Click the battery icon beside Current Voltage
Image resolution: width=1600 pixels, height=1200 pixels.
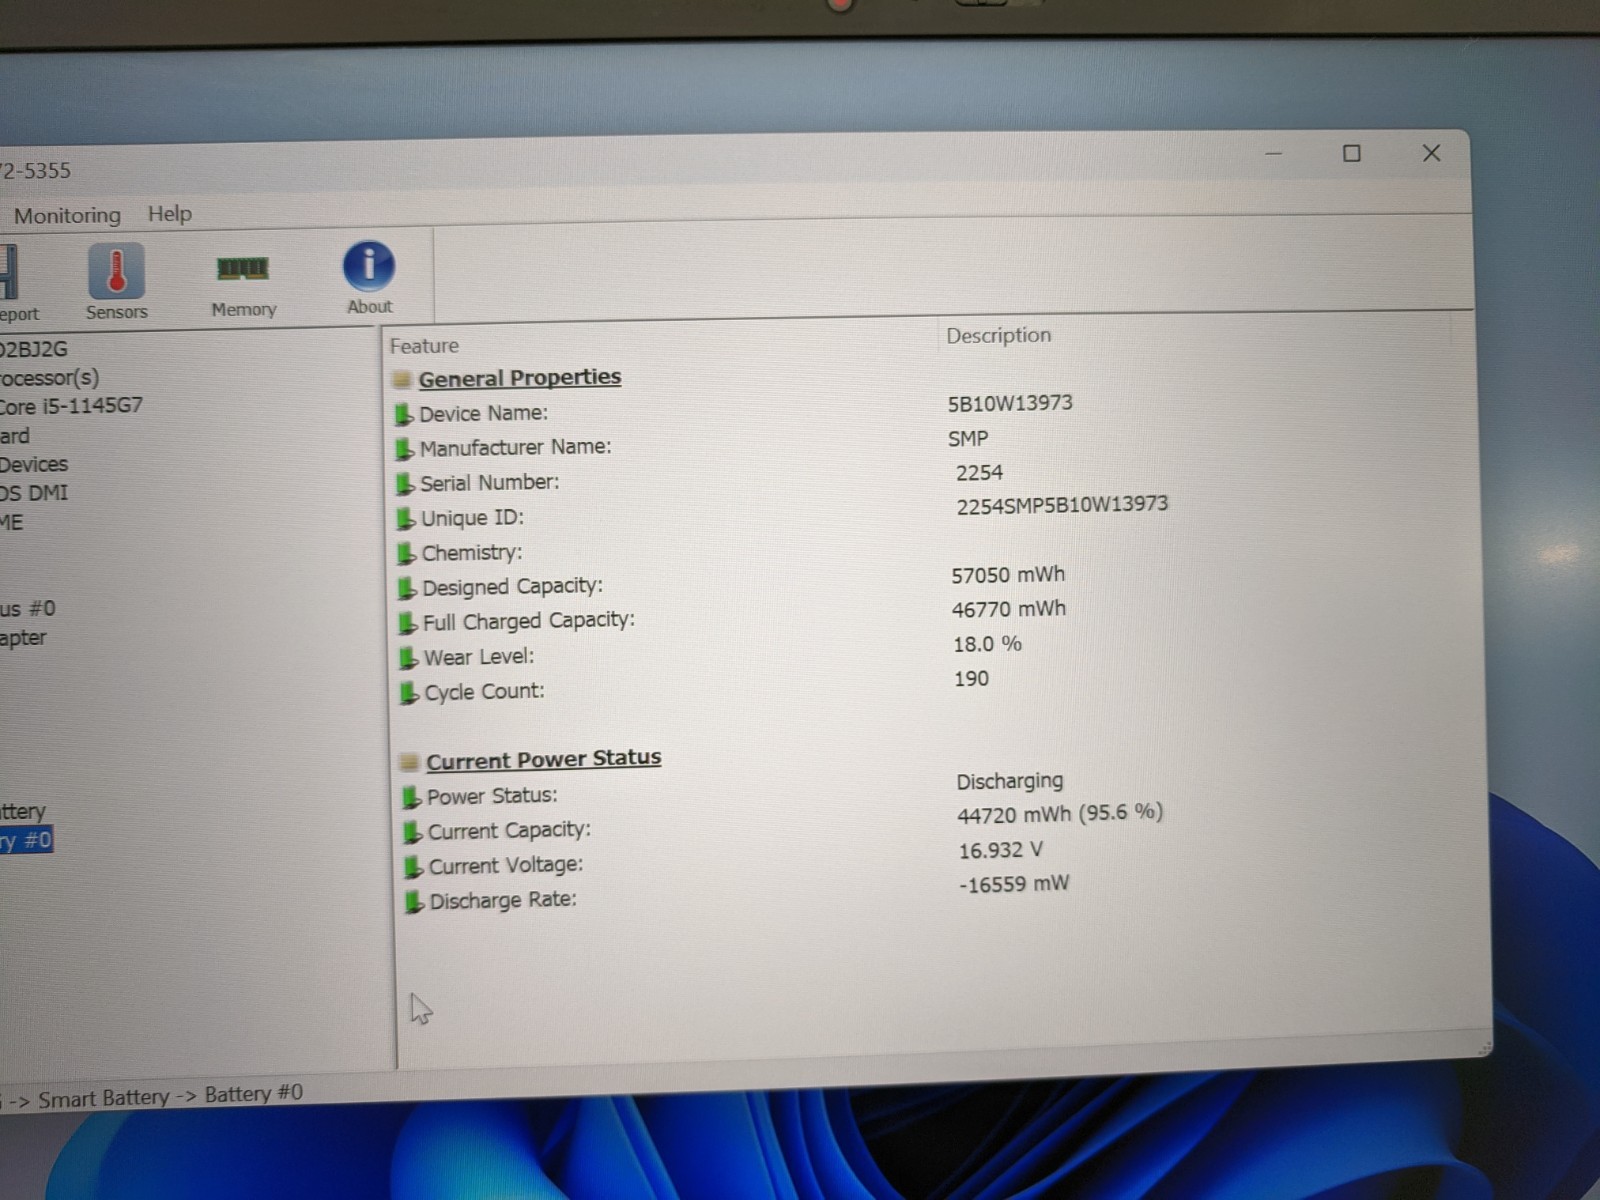pyautogui.click(x=413, y=867)
